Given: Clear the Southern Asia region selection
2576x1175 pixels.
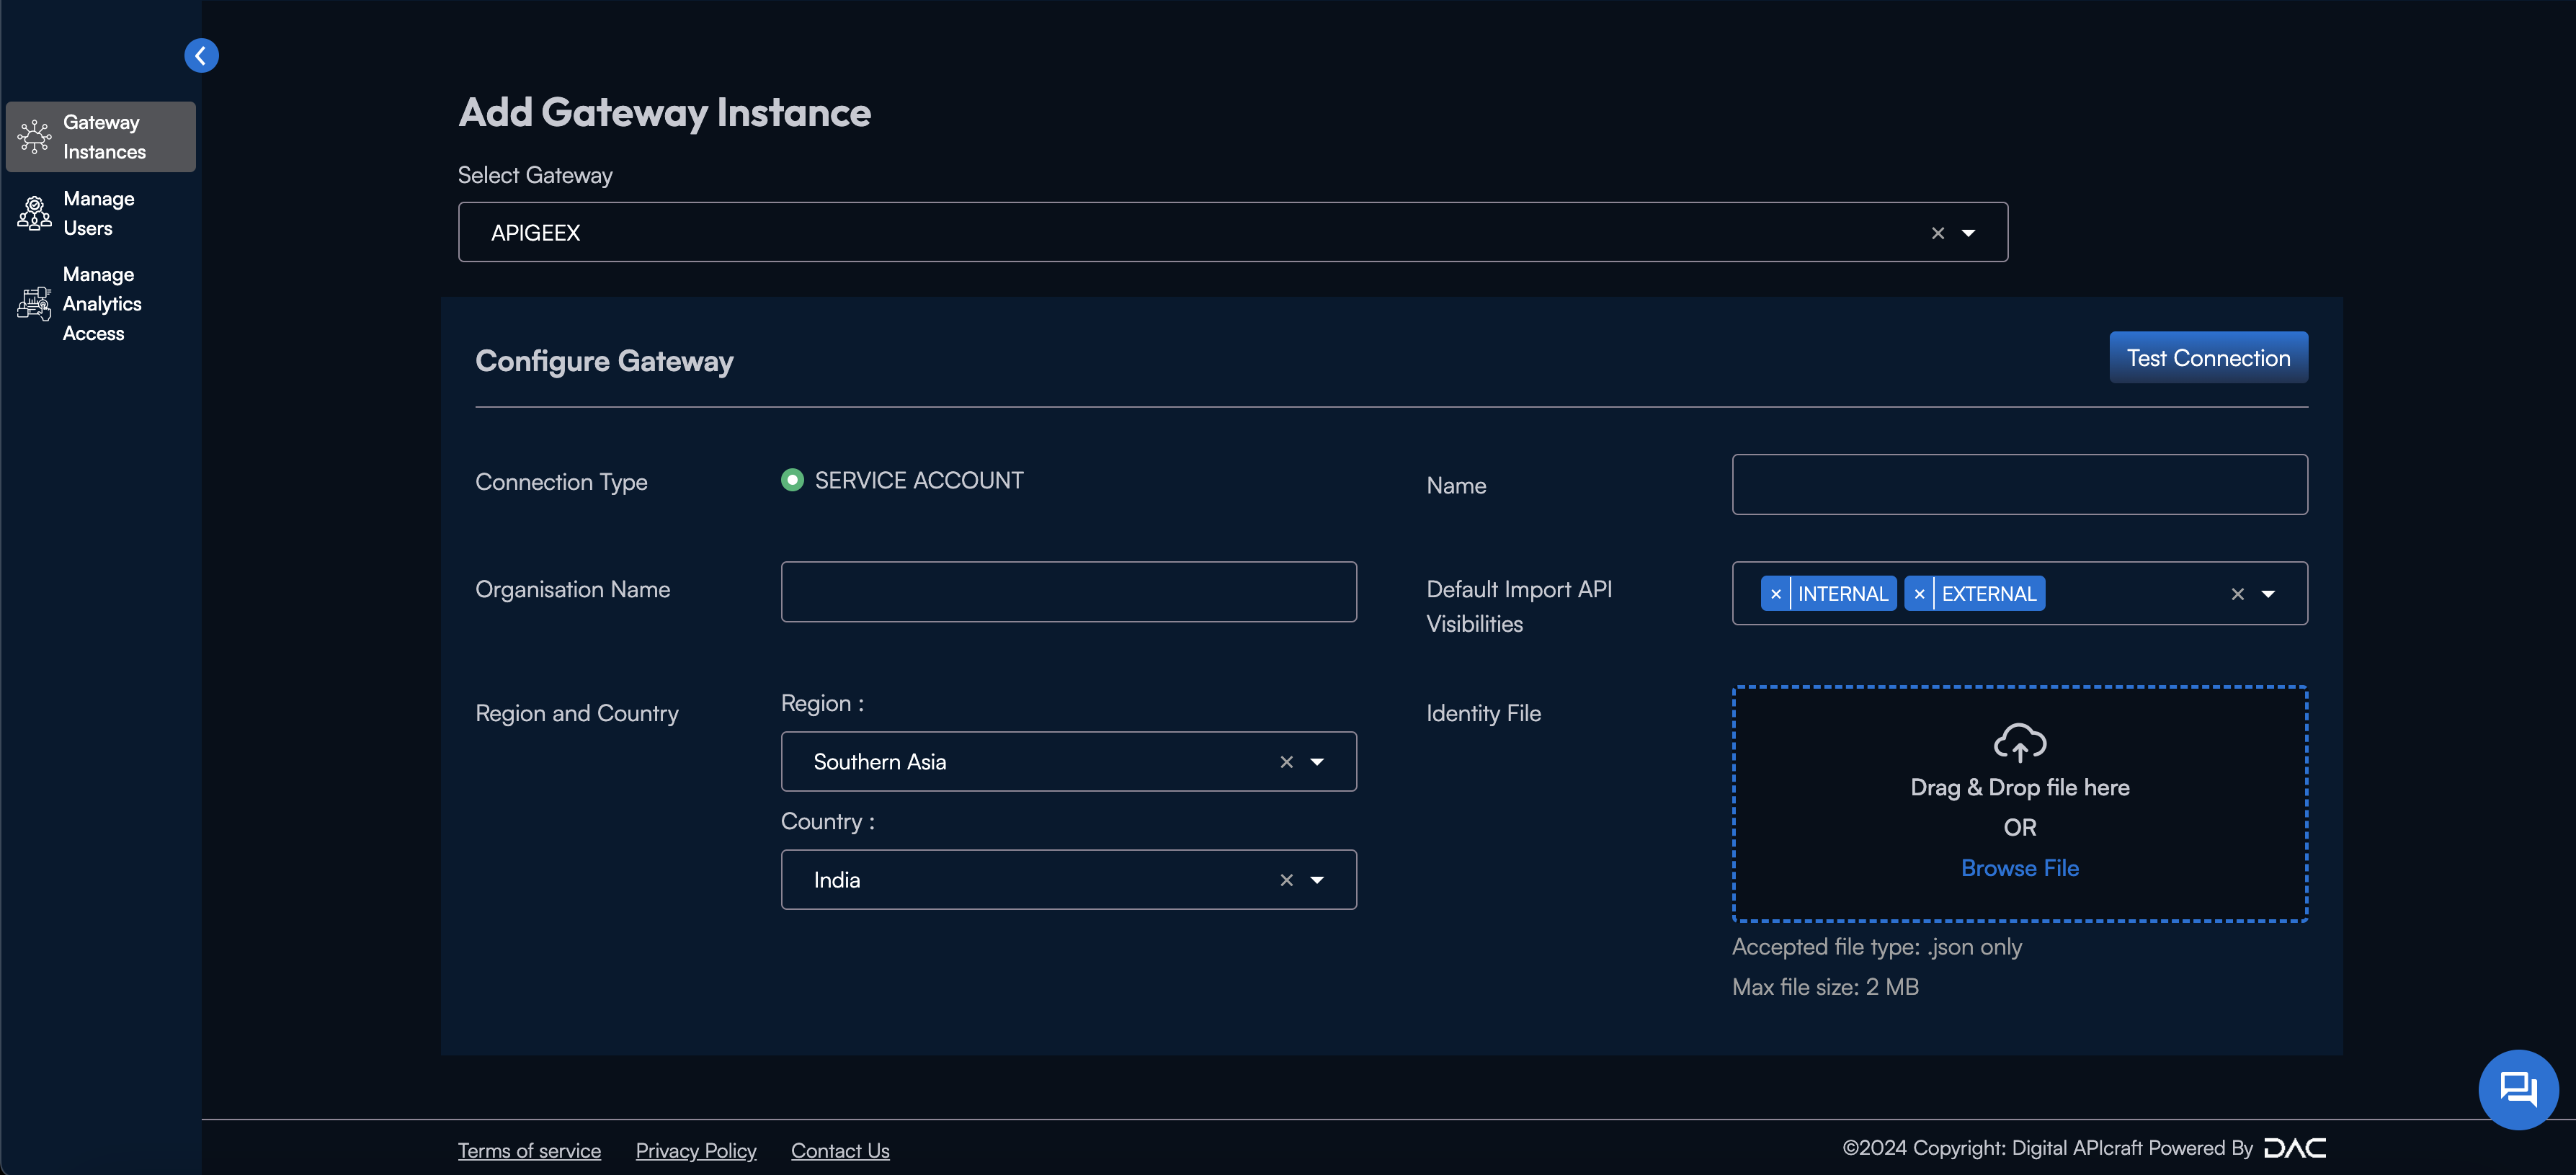Looking at the screenshot, I should coord(1287,762).
